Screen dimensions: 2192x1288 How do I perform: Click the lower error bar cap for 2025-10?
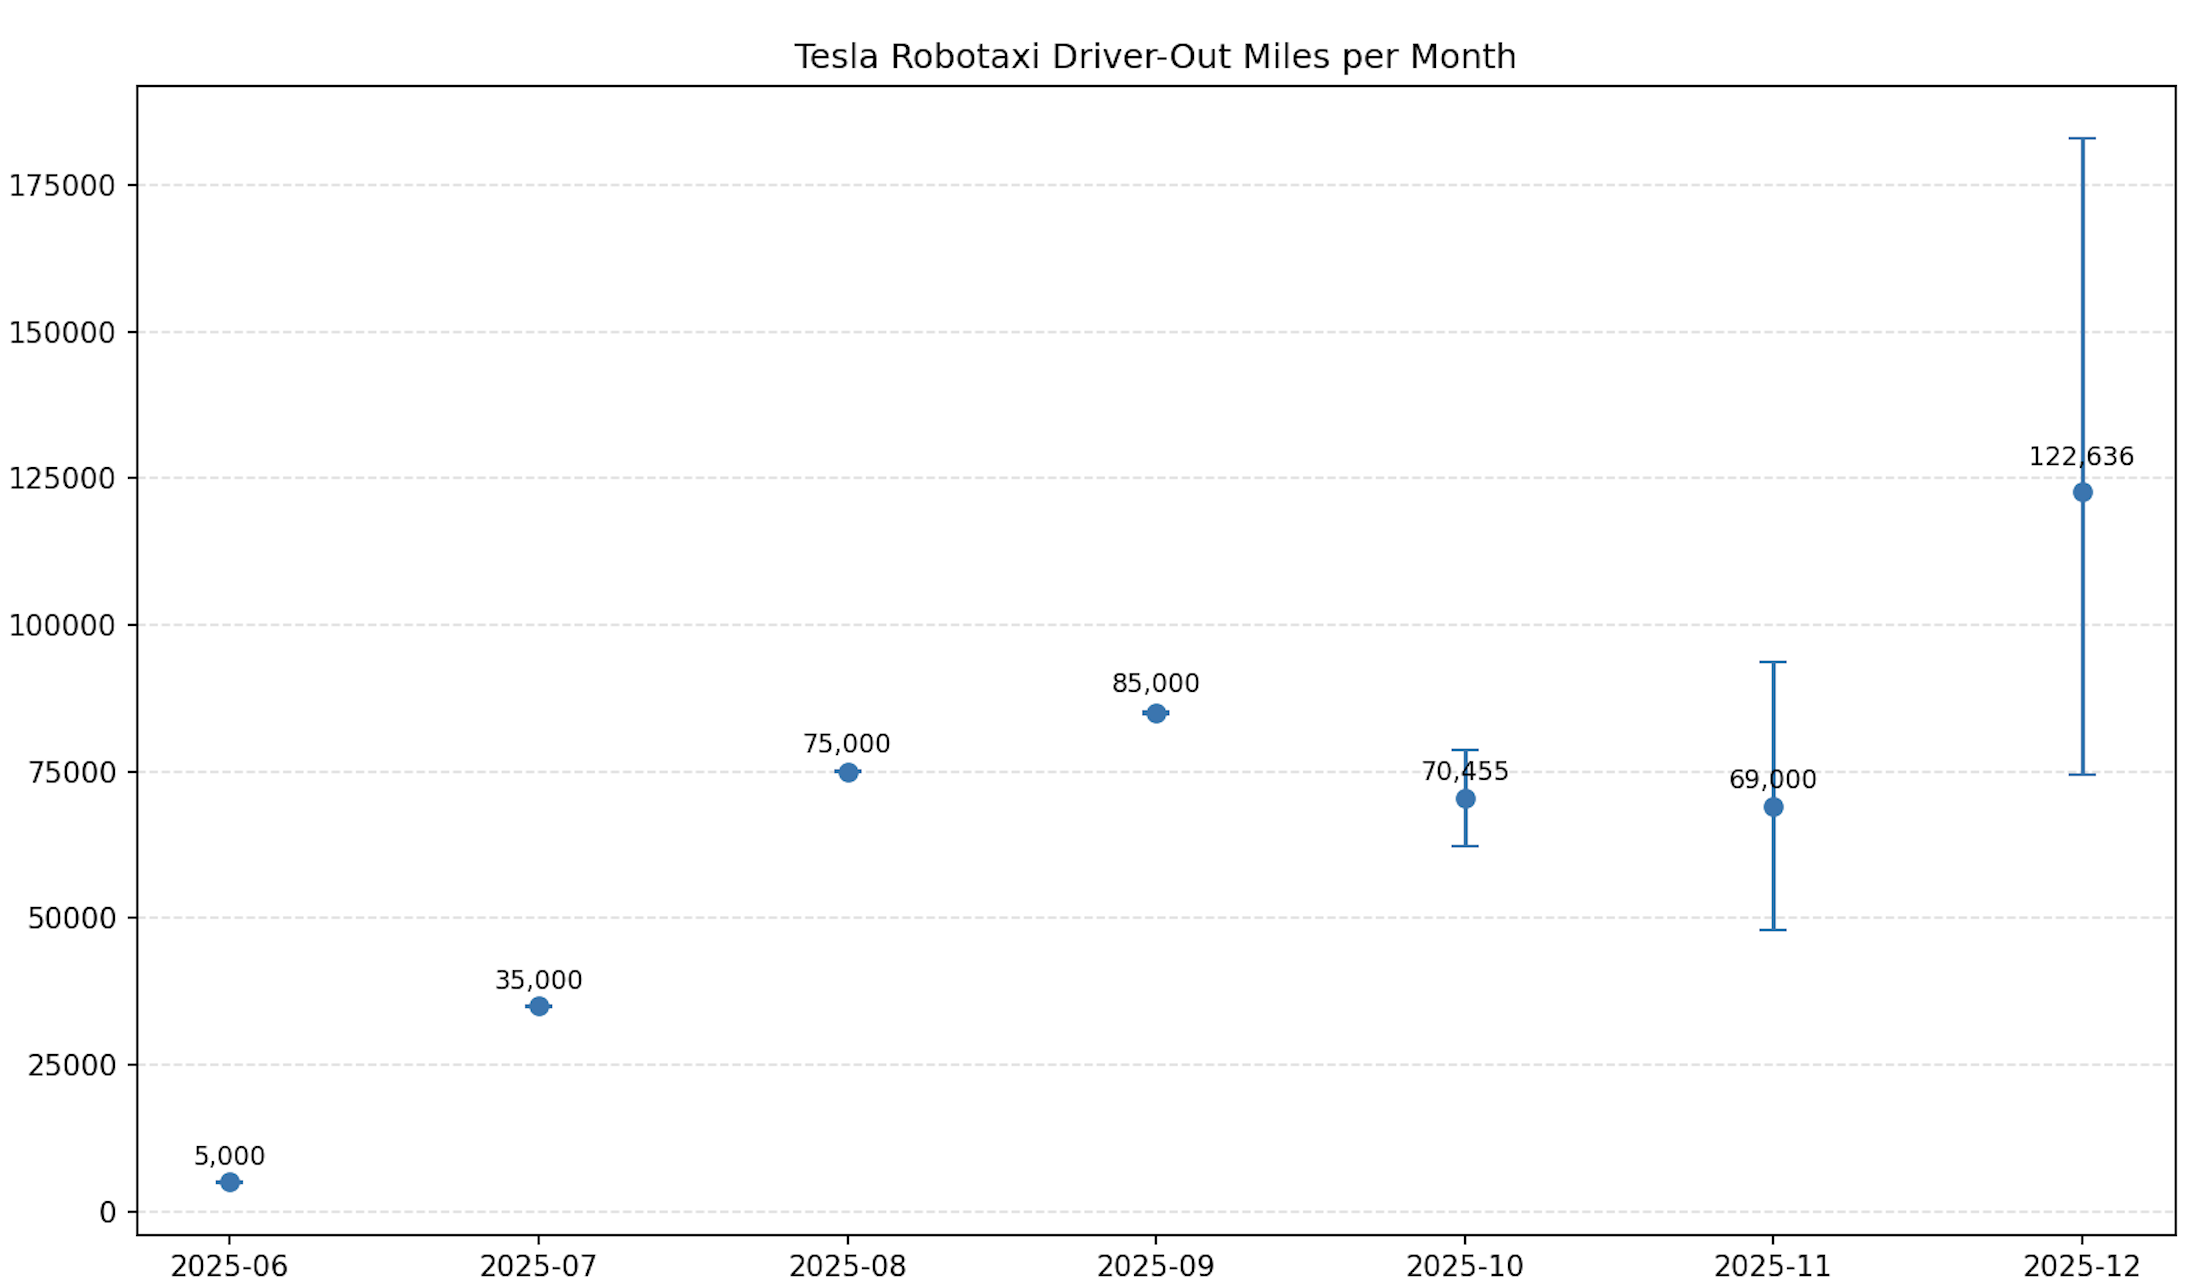1465,846
